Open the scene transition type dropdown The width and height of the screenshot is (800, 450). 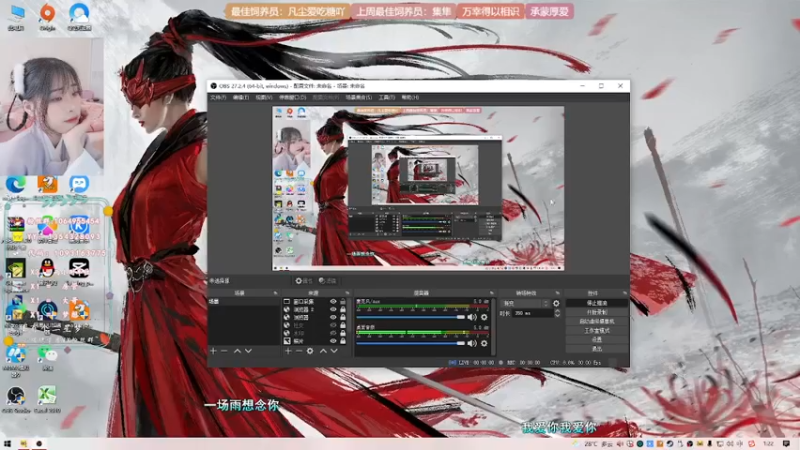525,303
